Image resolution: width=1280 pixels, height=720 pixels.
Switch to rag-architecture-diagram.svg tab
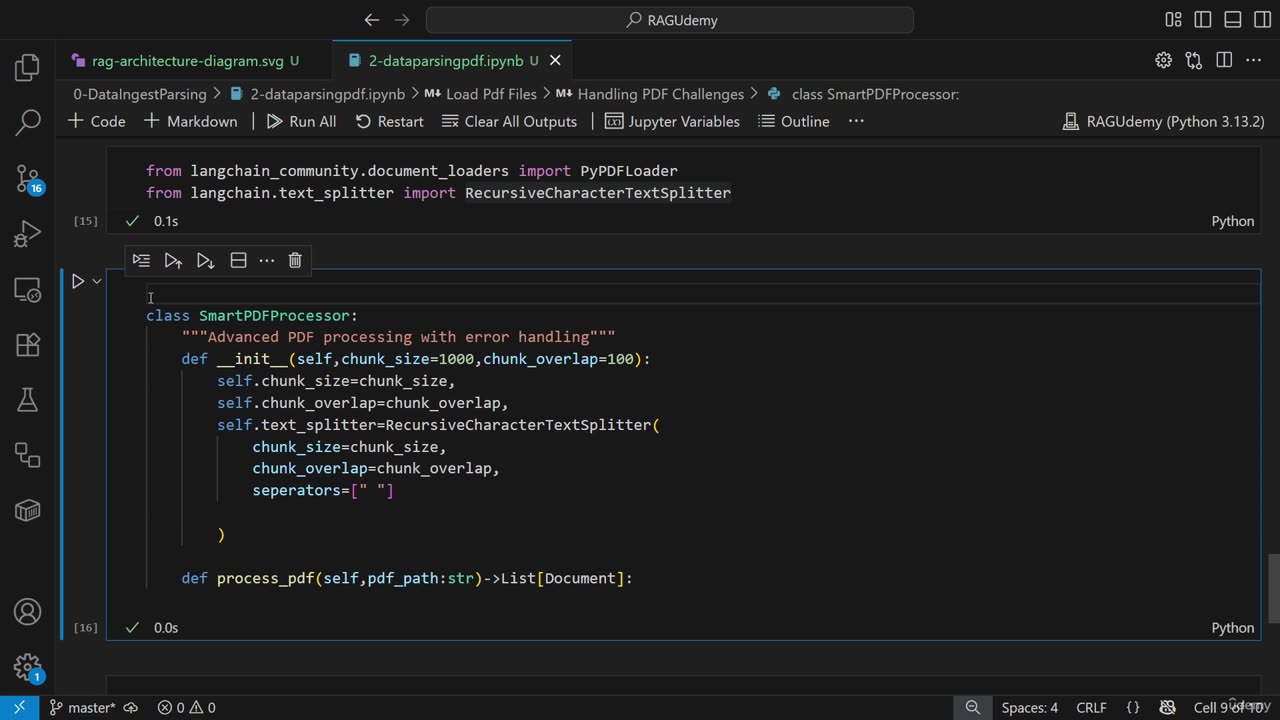[187, 61]
